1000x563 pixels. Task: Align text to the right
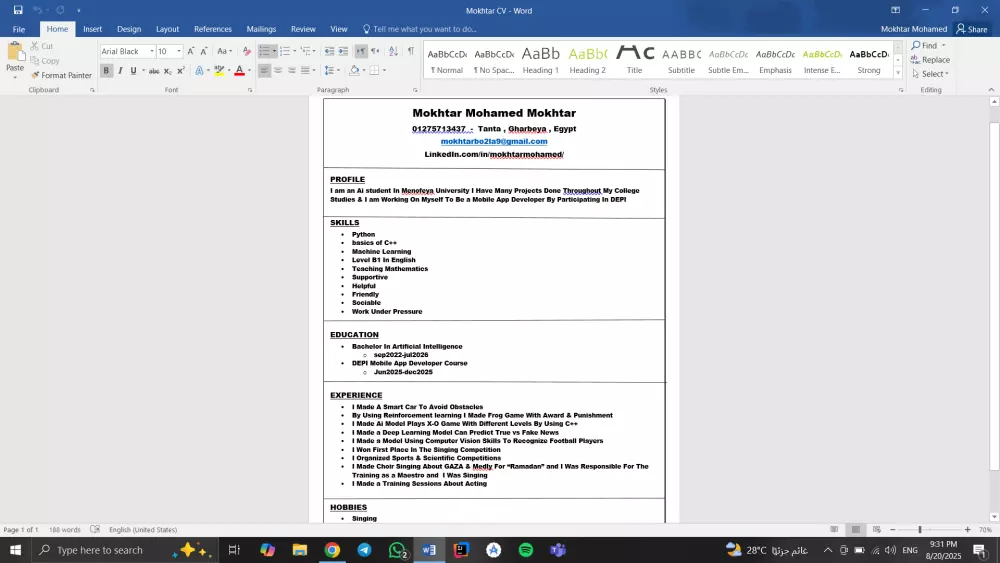click(x=292, y=70)
